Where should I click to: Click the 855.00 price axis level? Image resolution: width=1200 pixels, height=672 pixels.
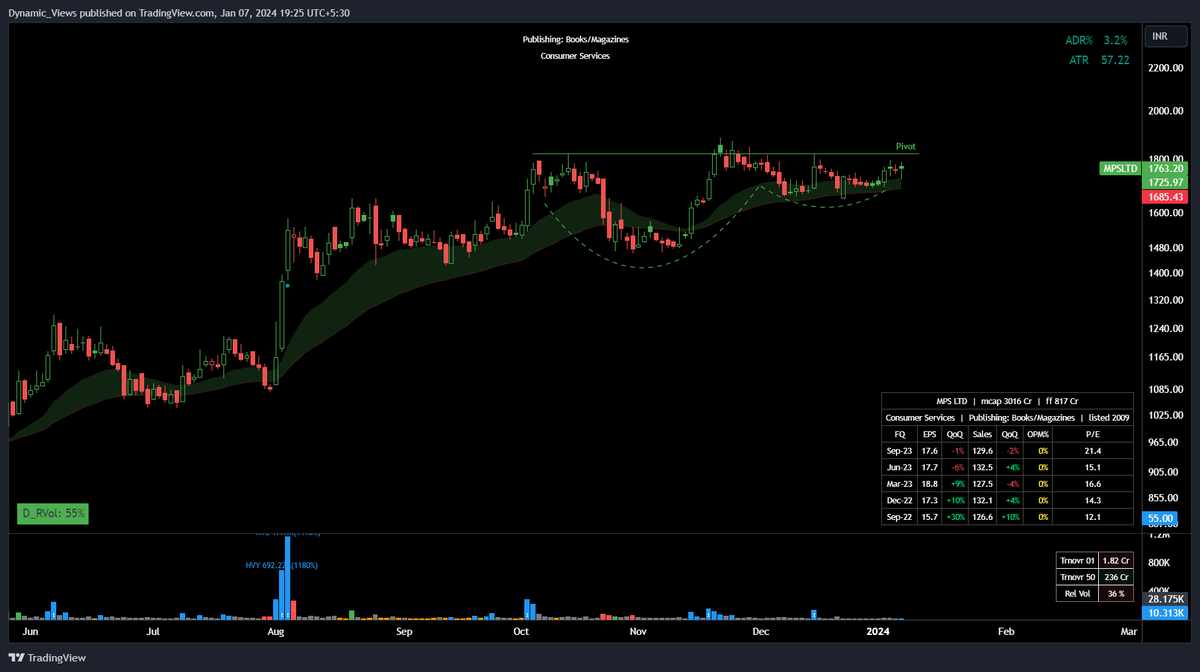click(x=1165, y=497)
